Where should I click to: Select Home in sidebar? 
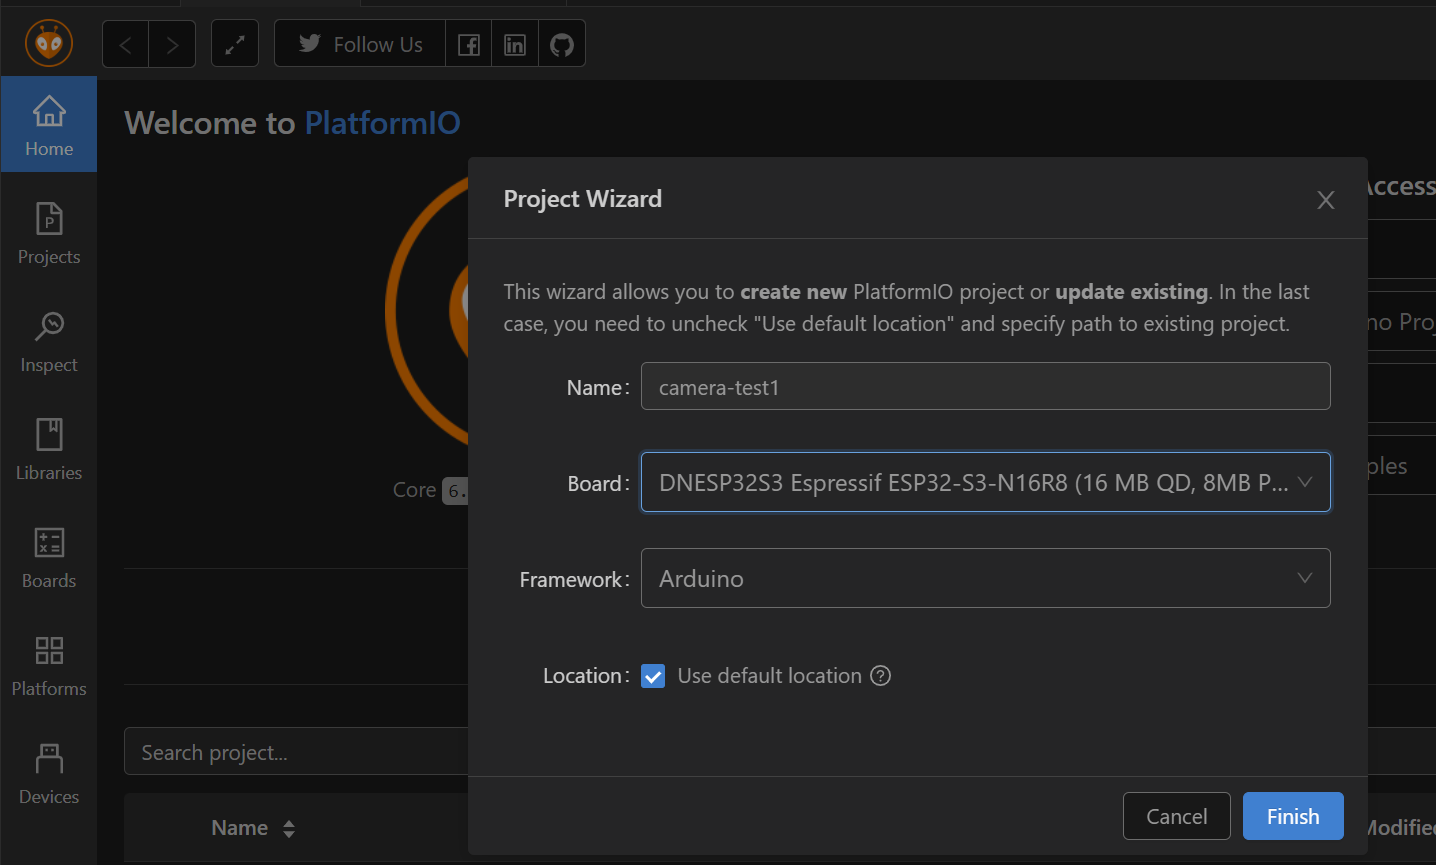pos(49,125)
